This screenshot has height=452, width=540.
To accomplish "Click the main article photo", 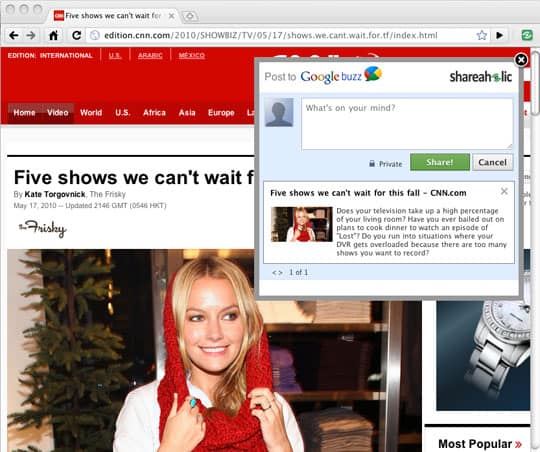I will [214, 350].
